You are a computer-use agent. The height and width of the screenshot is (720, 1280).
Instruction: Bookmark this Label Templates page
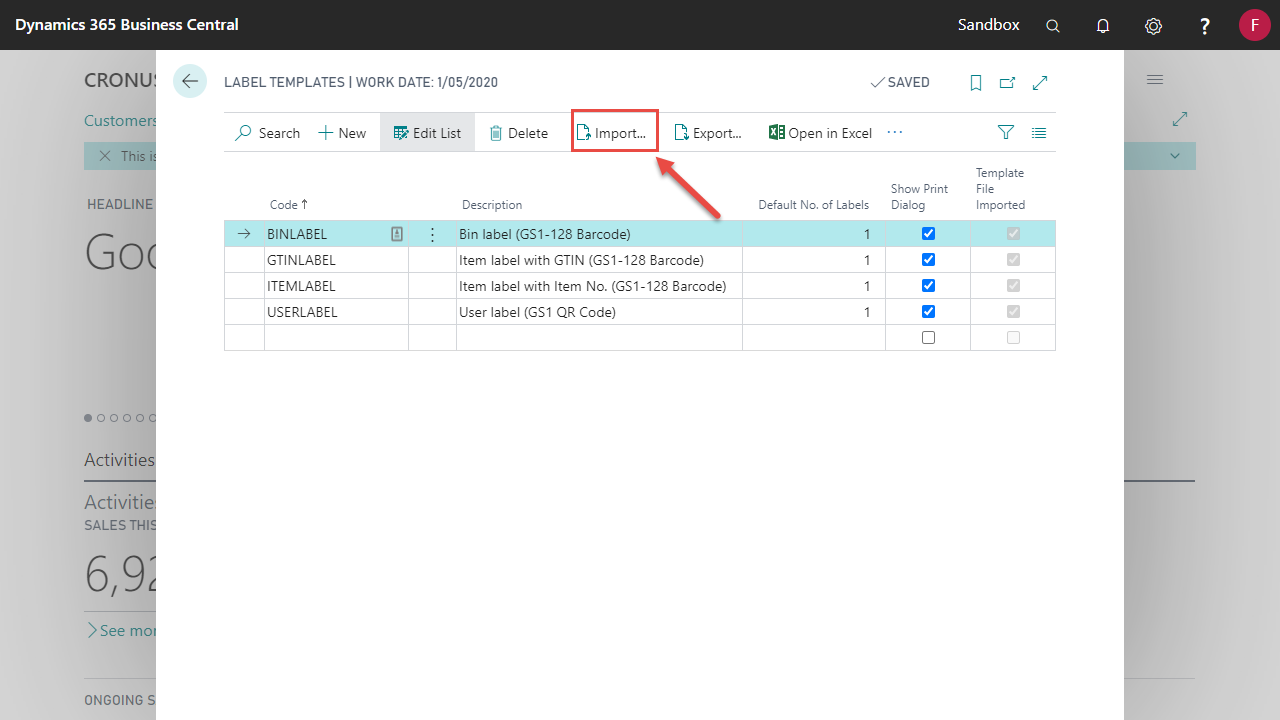[976, 83]
